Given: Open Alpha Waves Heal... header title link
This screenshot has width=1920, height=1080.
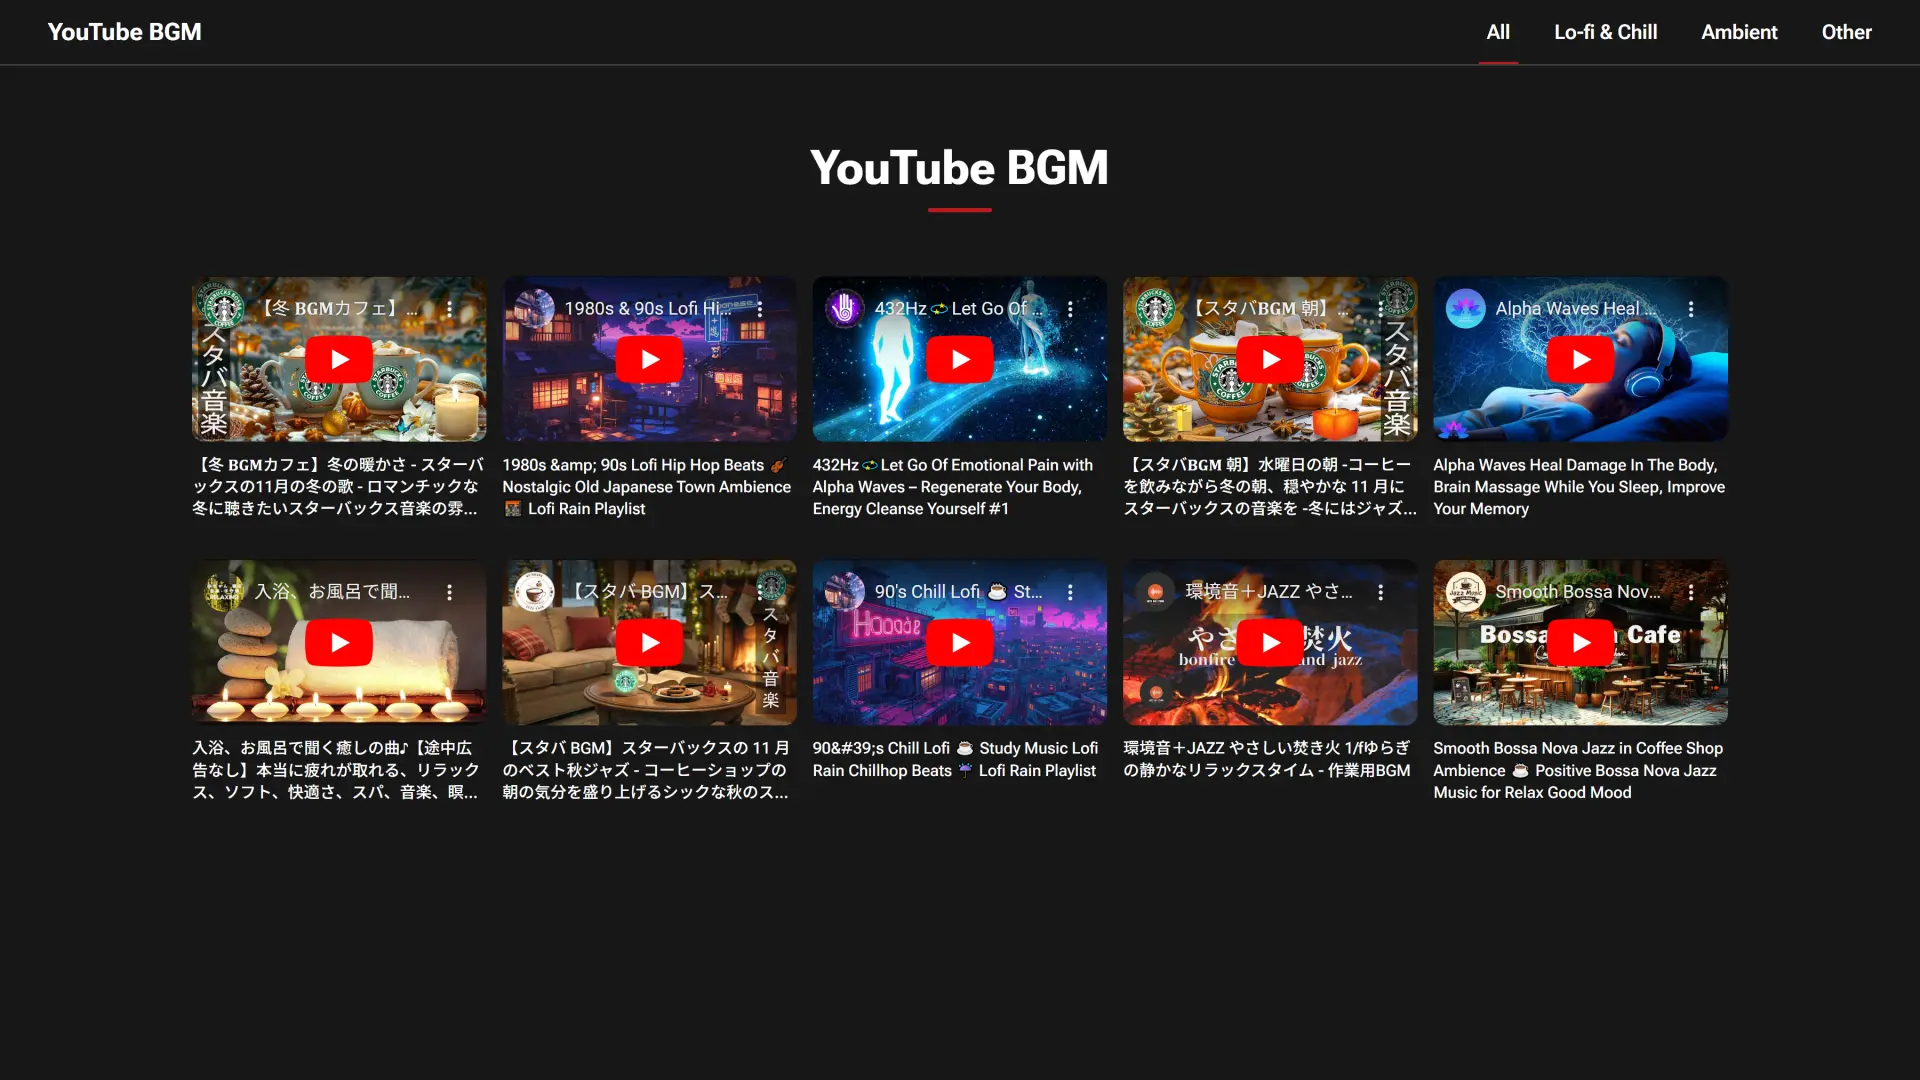Looking at the screenshot, I should point(1576,309).
